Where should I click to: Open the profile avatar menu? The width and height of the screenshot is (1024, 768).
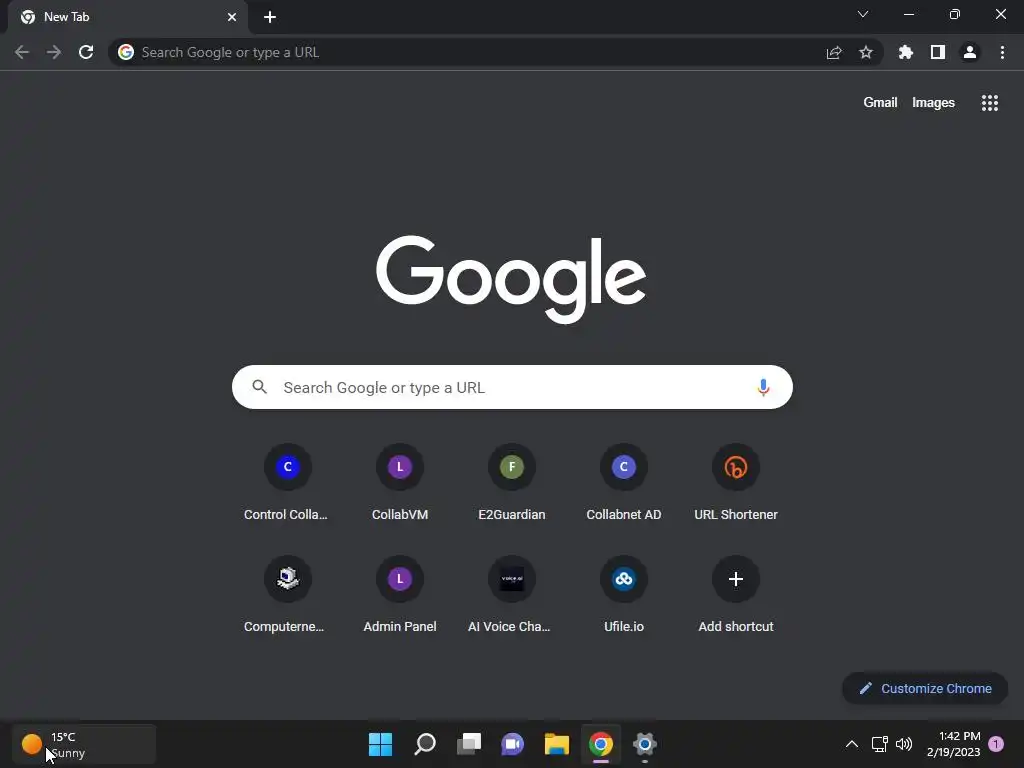pos(970,52)
